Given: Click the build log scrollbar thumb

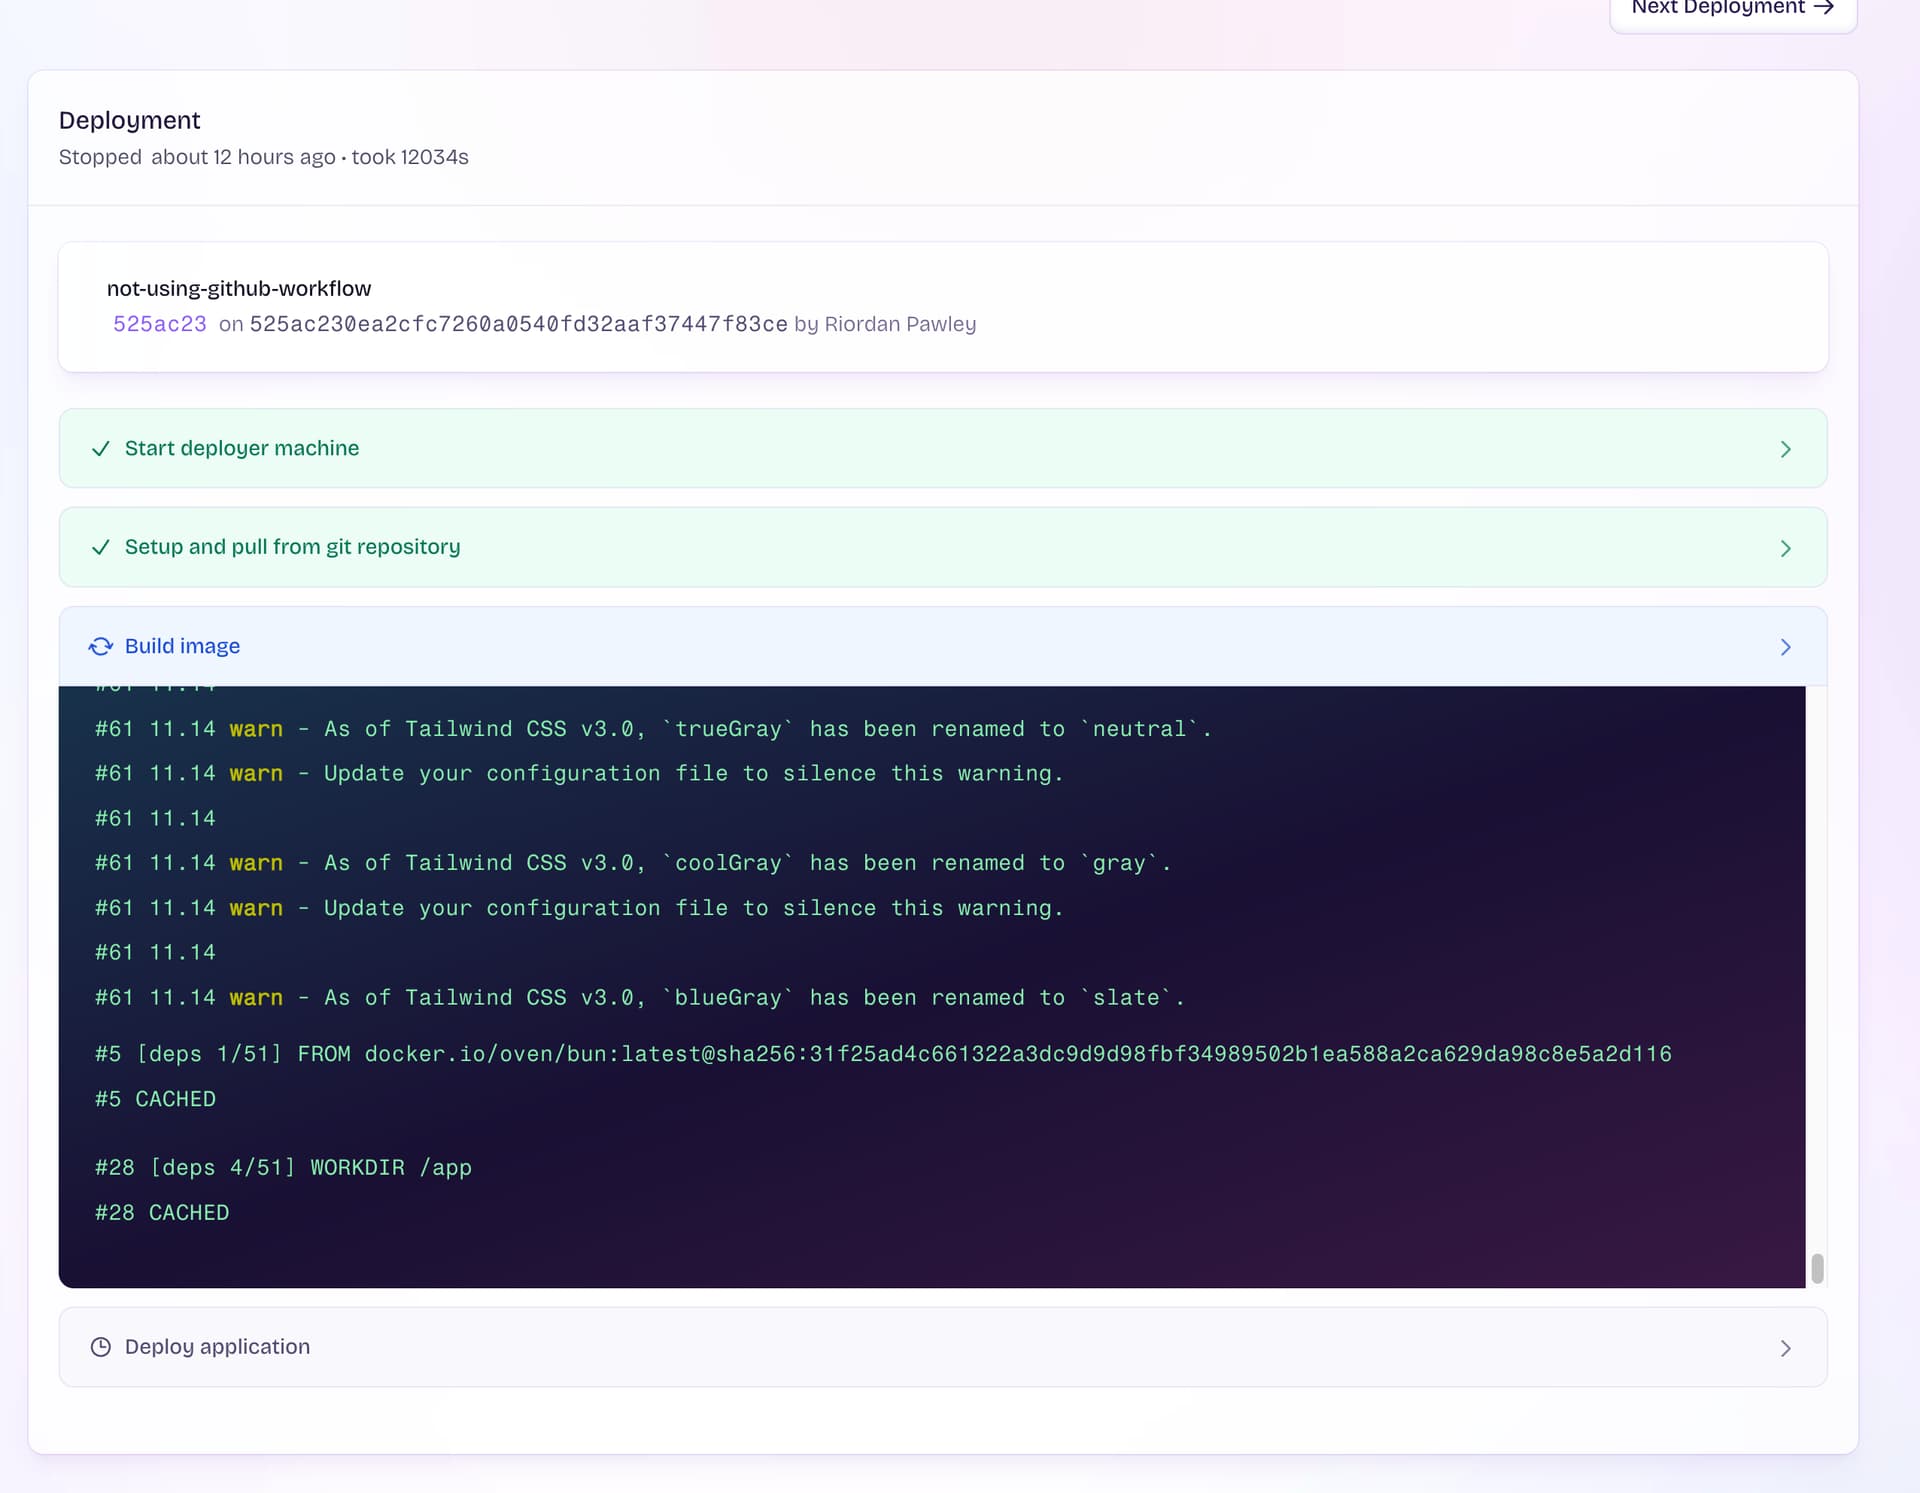Looking at the screenshot, I should (x=1817, y=1268).
